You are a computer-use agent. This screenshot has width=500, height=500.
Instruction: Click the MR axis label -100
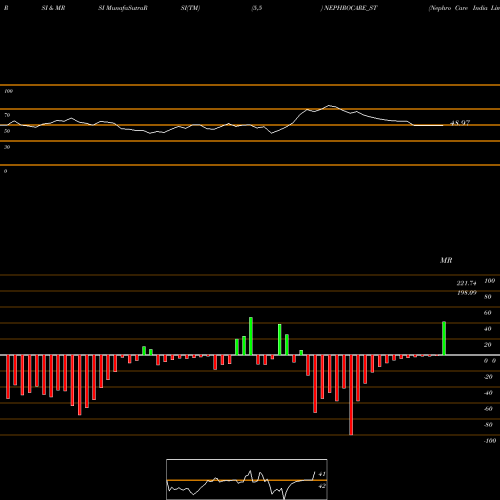[x=490, y=441]
